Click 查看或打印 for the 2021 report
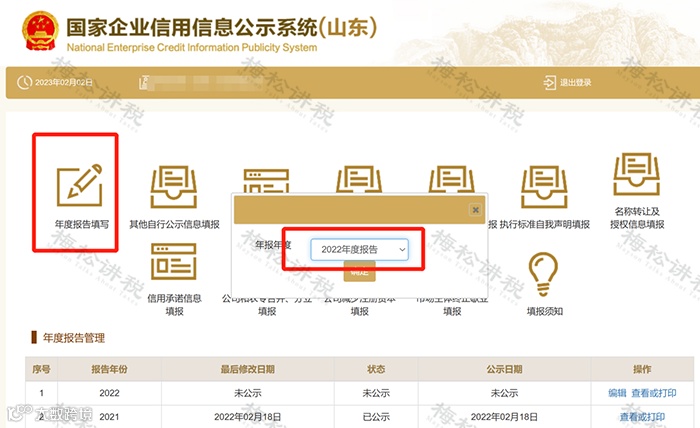This screenshot has width=700, height=428. click(642, 417)
